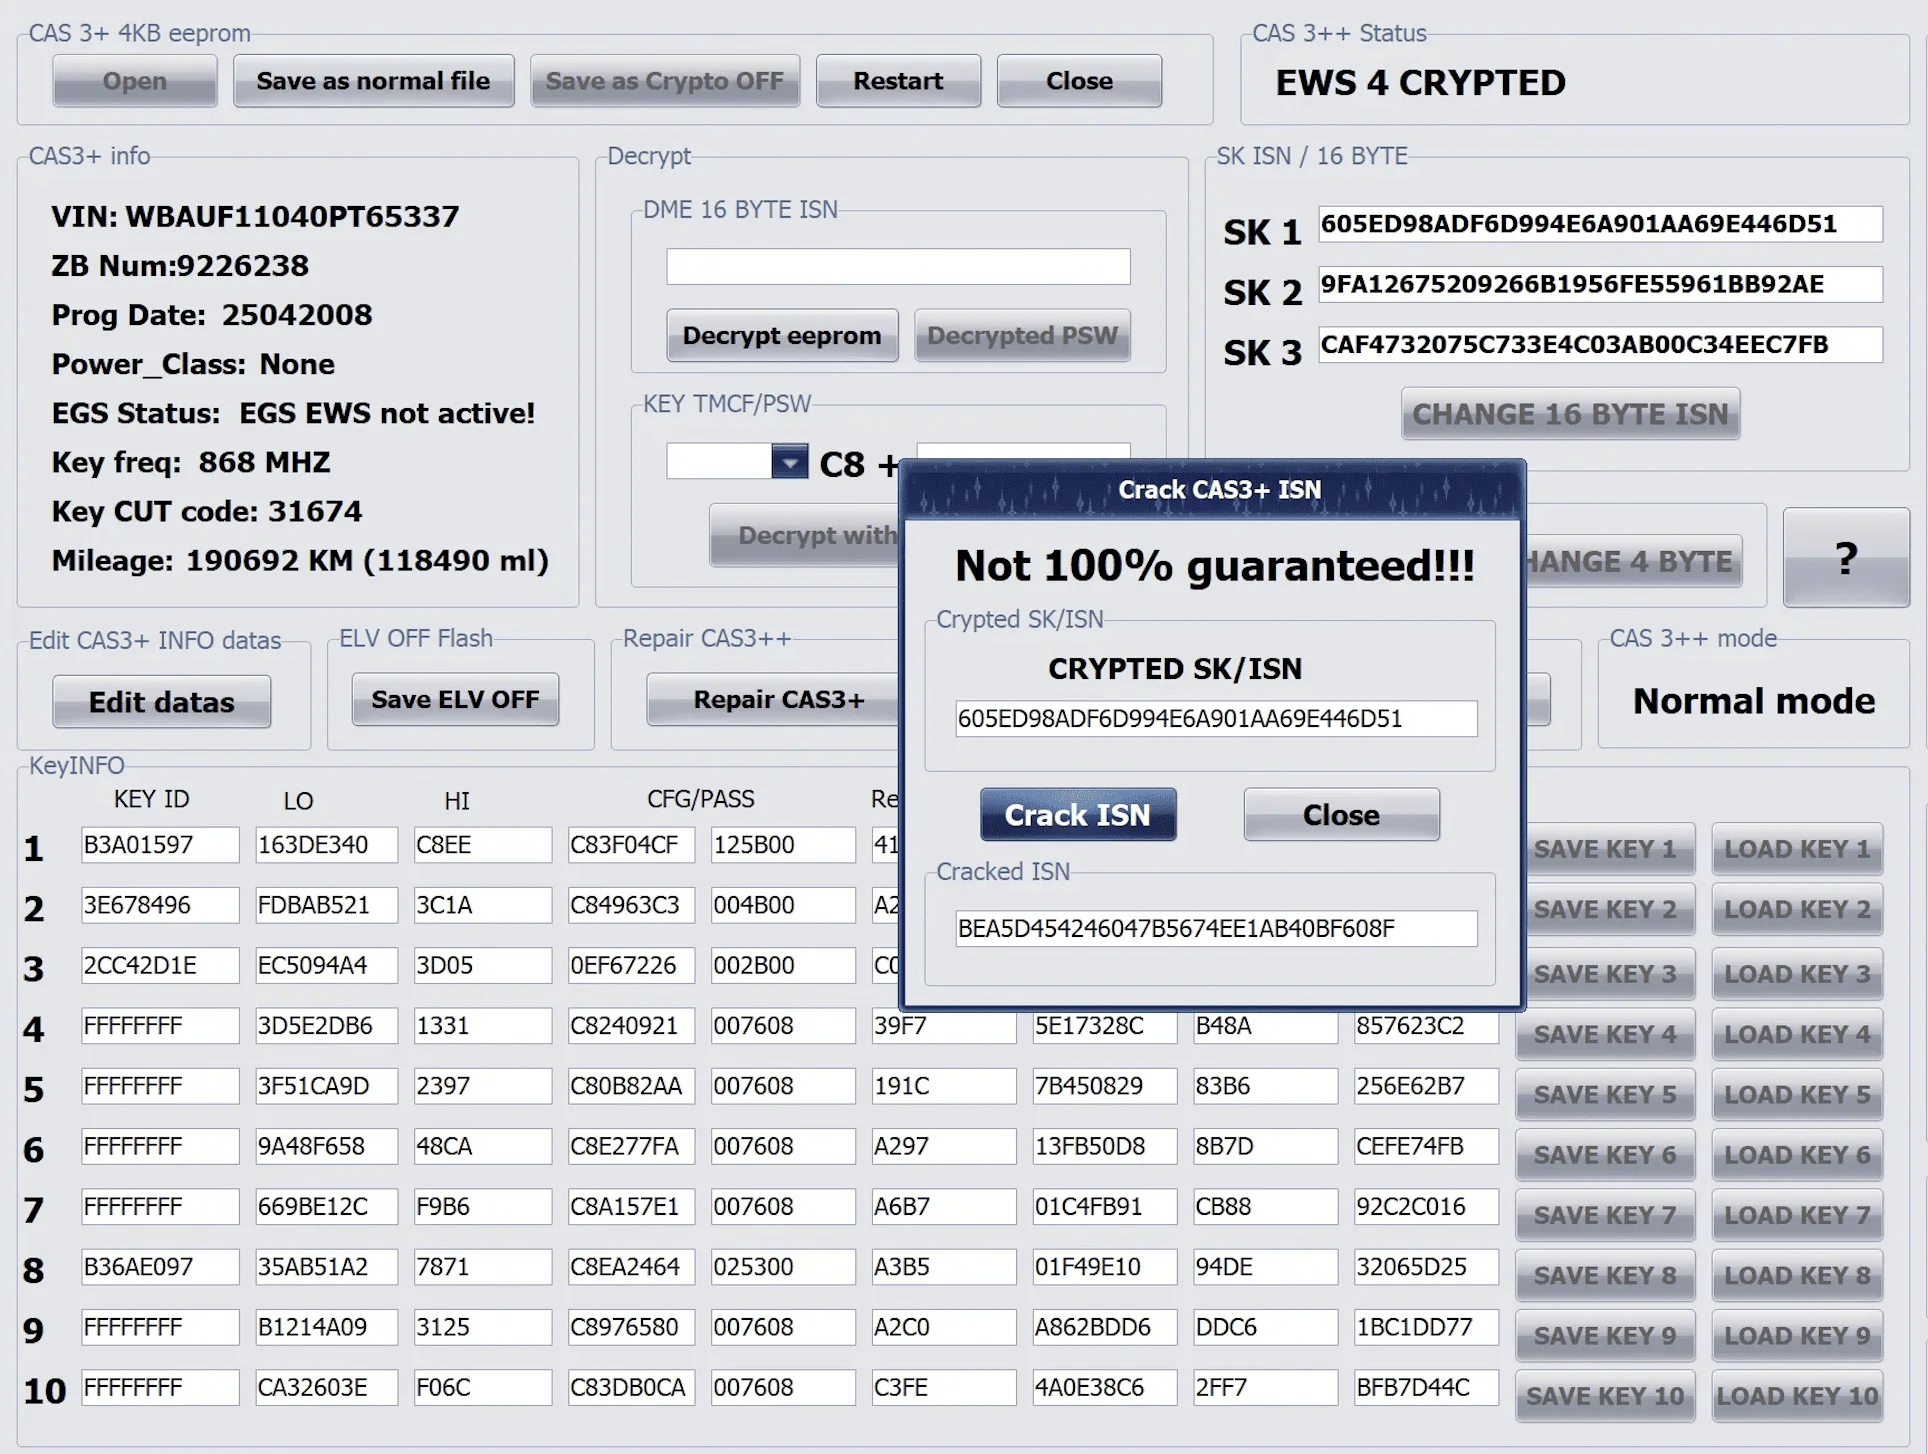Click LOAD KEY 7 button
1928x1454 pixels.
pos(1797,1215)
